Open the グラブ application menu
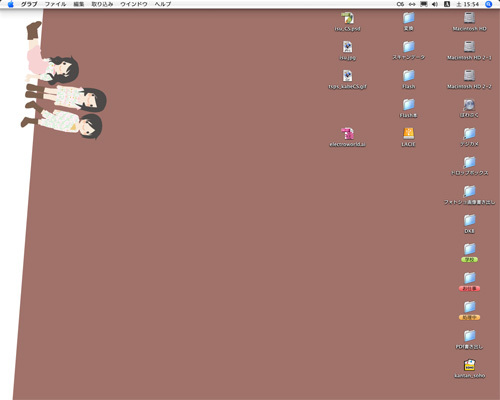This screenshot has height=400, width=500. [29, 4]
